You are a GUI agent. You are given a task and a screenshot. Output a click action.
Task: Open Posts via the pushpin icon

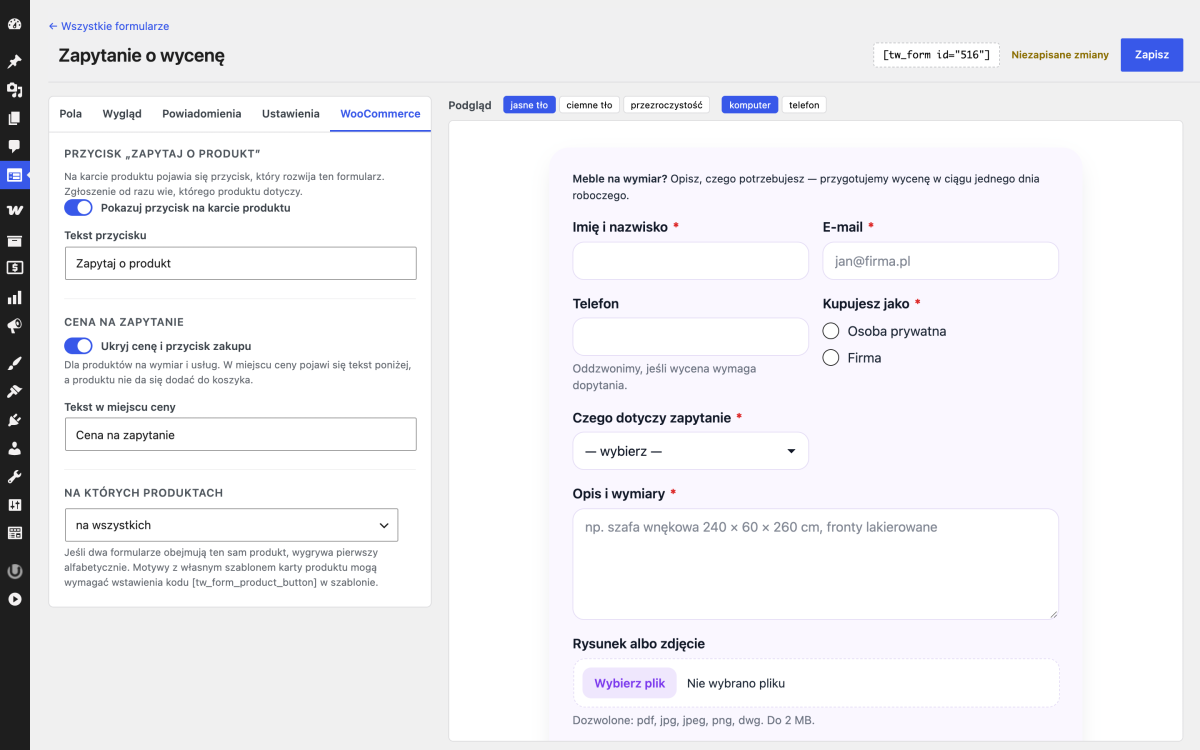pyautogui.click(x=15, y=61)
